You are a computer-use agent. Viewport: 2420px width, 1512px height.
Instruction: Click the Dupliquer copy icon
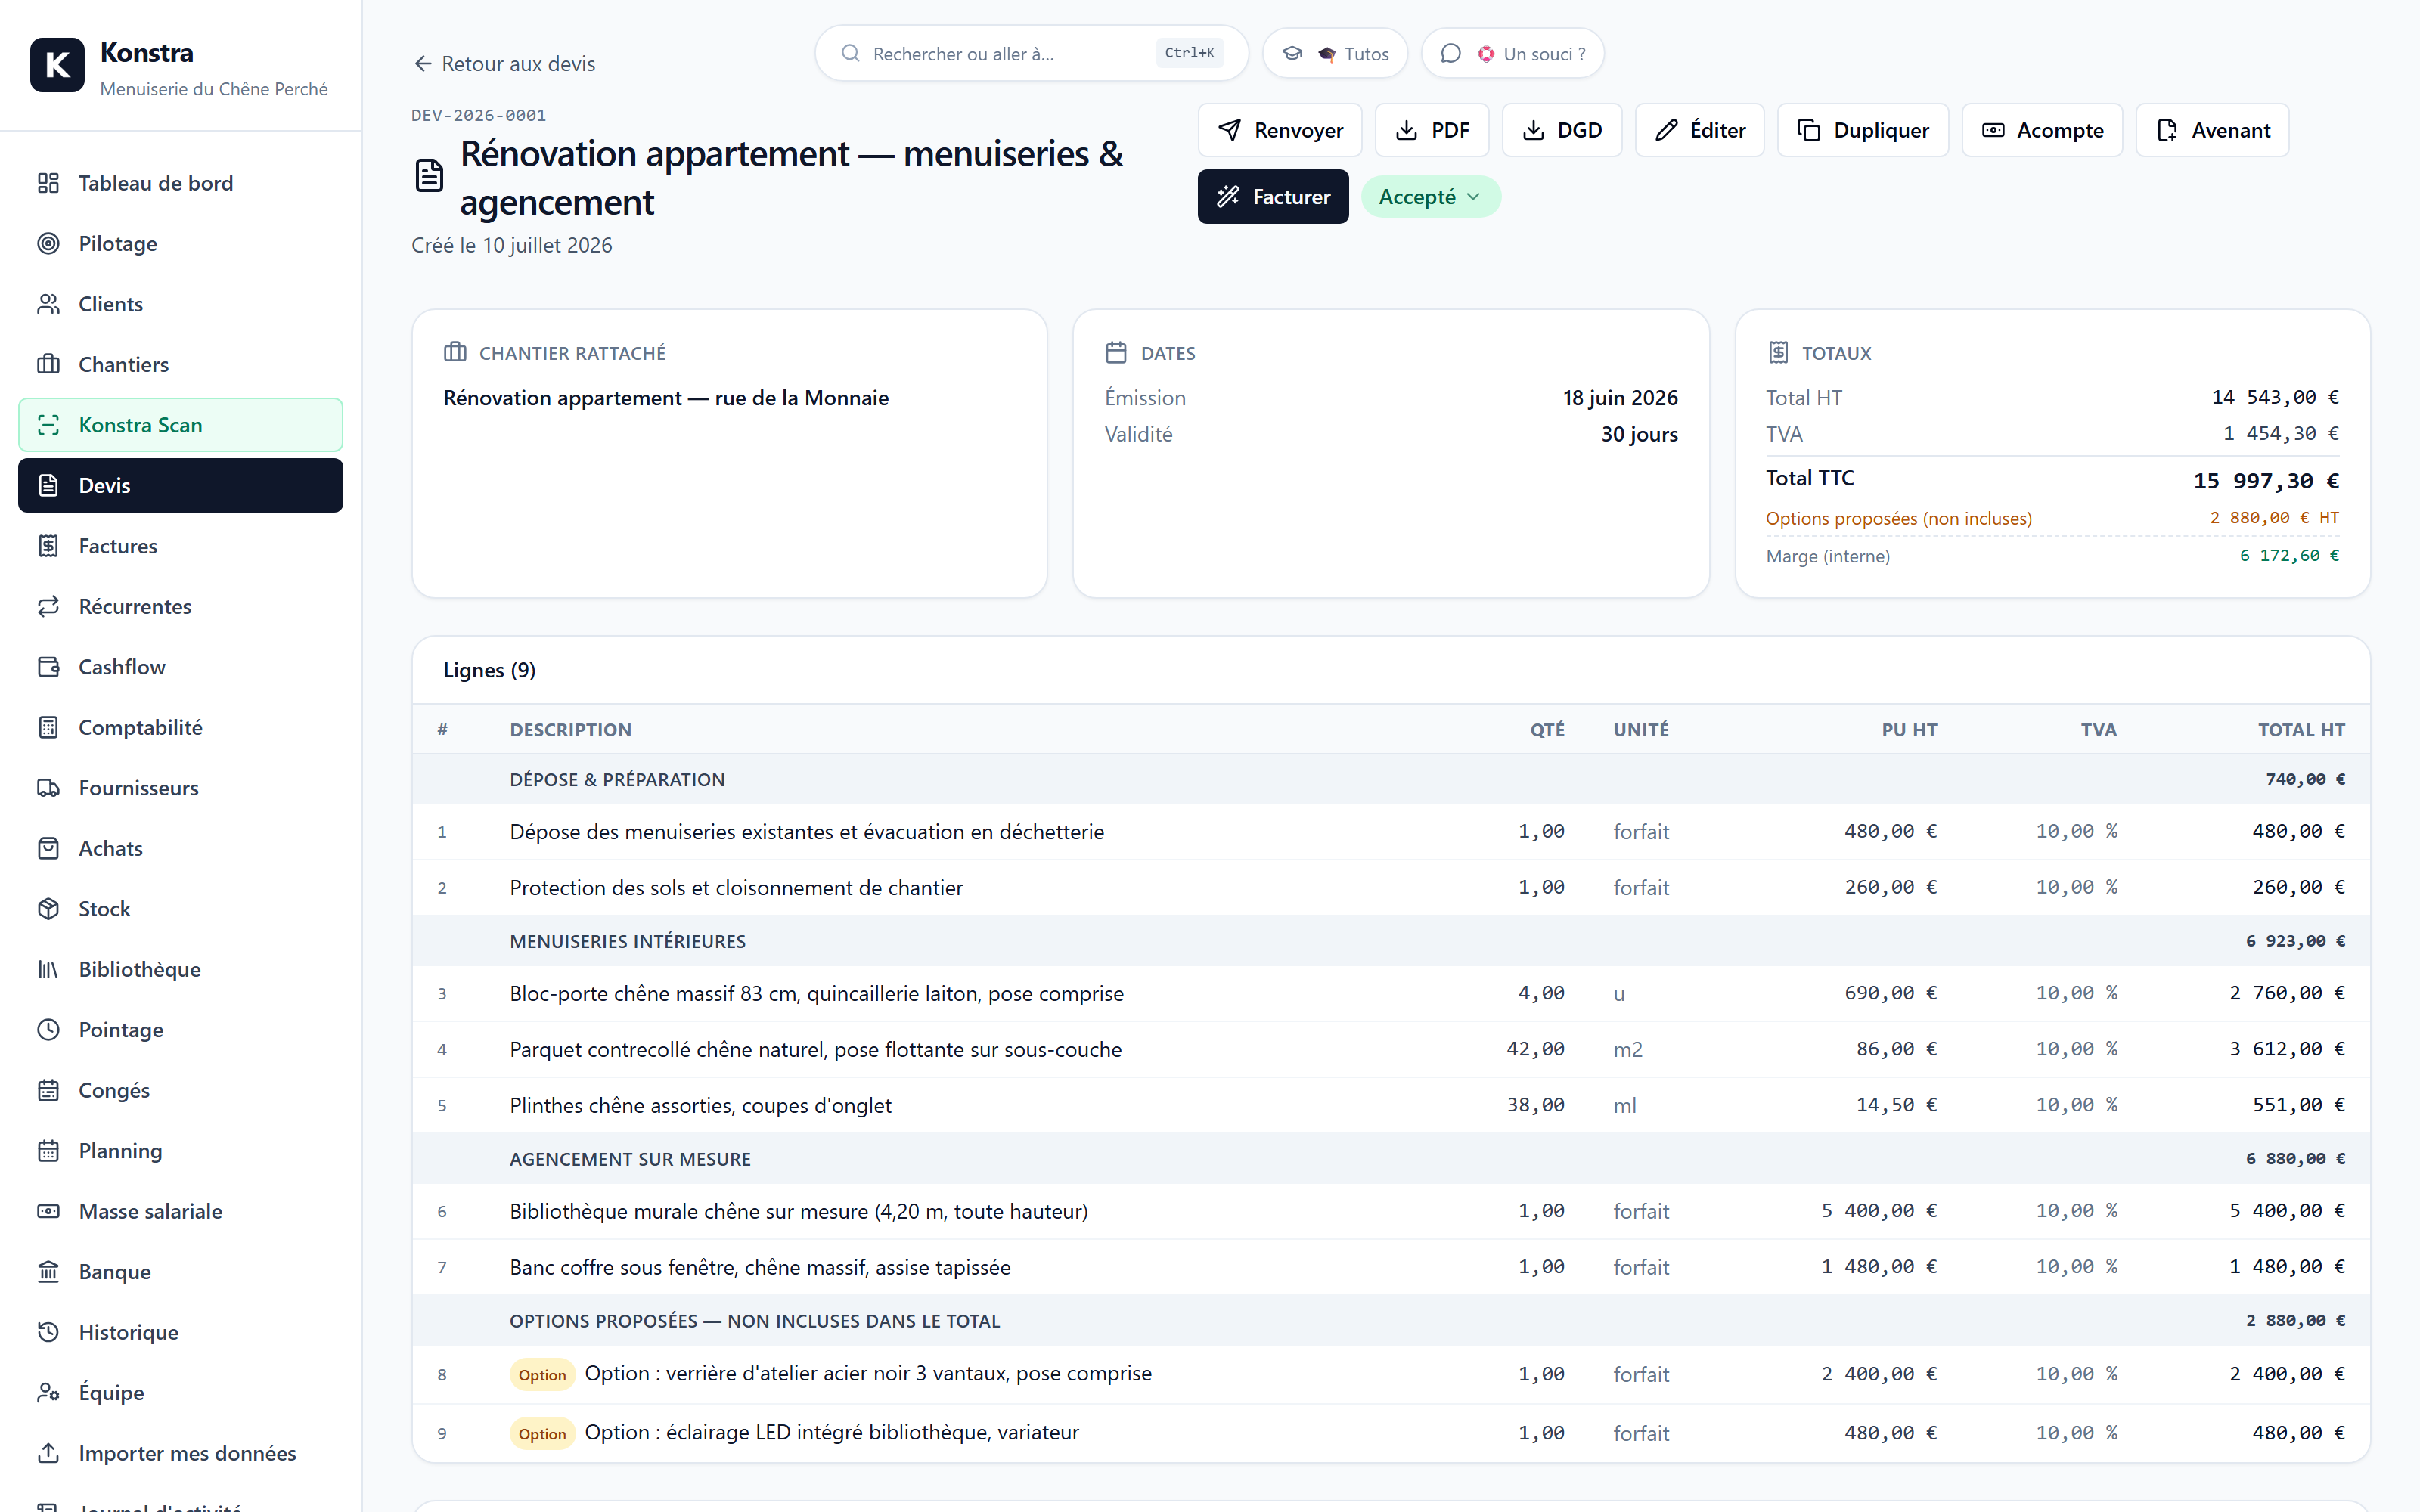pyautogui.click(x=1808, y=130)
